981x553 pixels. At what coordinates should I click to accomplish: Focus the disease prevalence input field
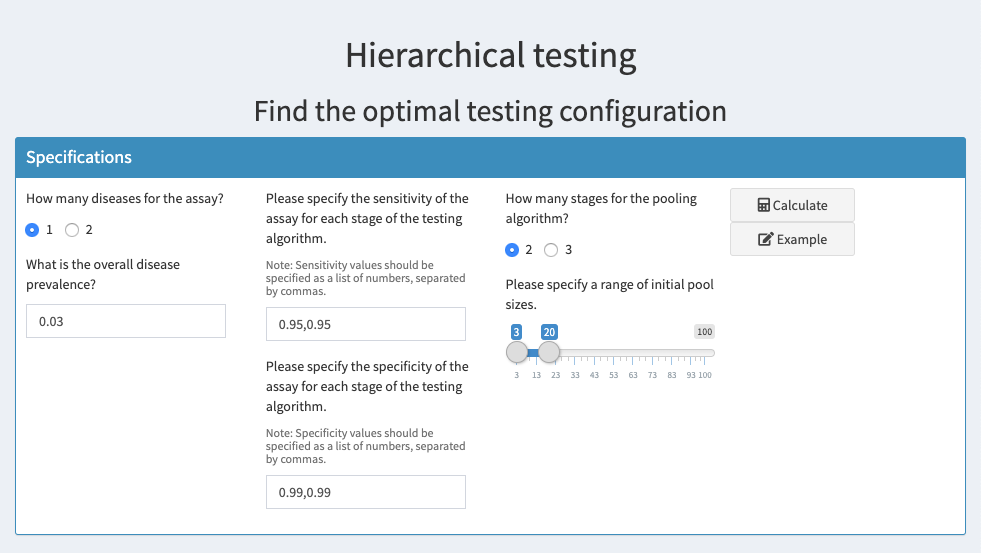click(126, 321)
